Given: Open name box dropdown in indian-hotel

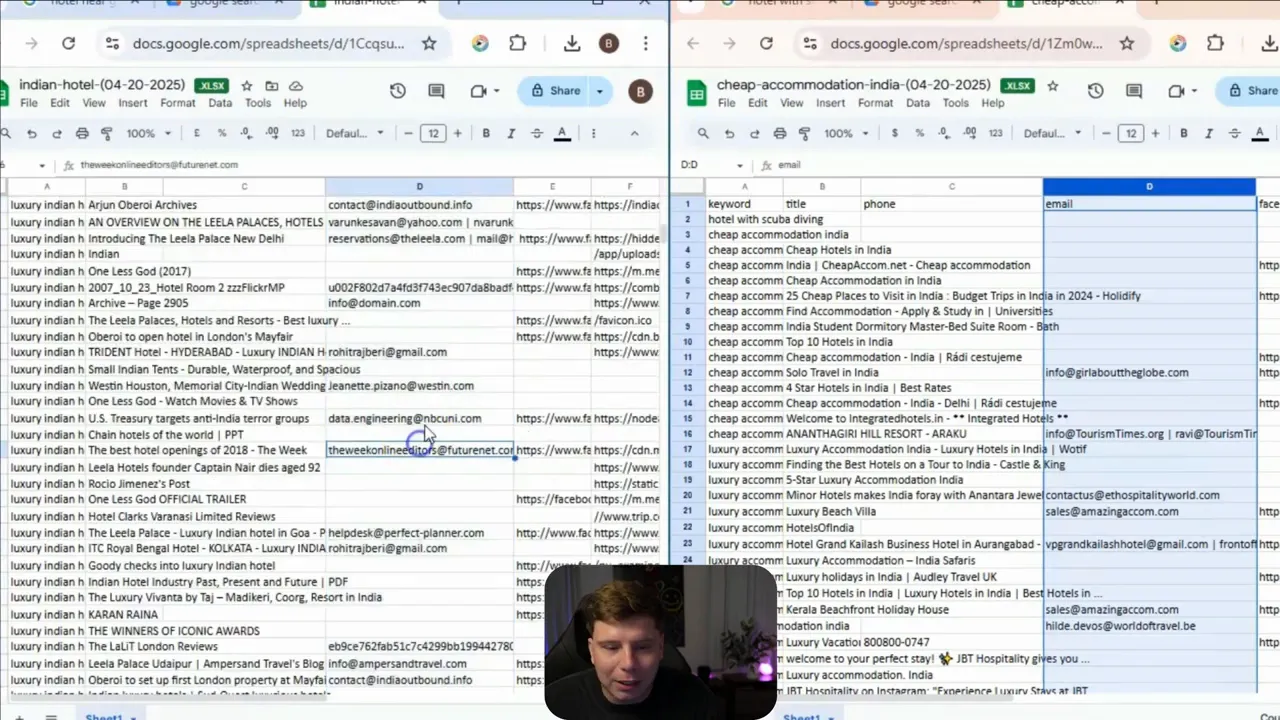Looking at the screenshot, I should click(42, 165).
